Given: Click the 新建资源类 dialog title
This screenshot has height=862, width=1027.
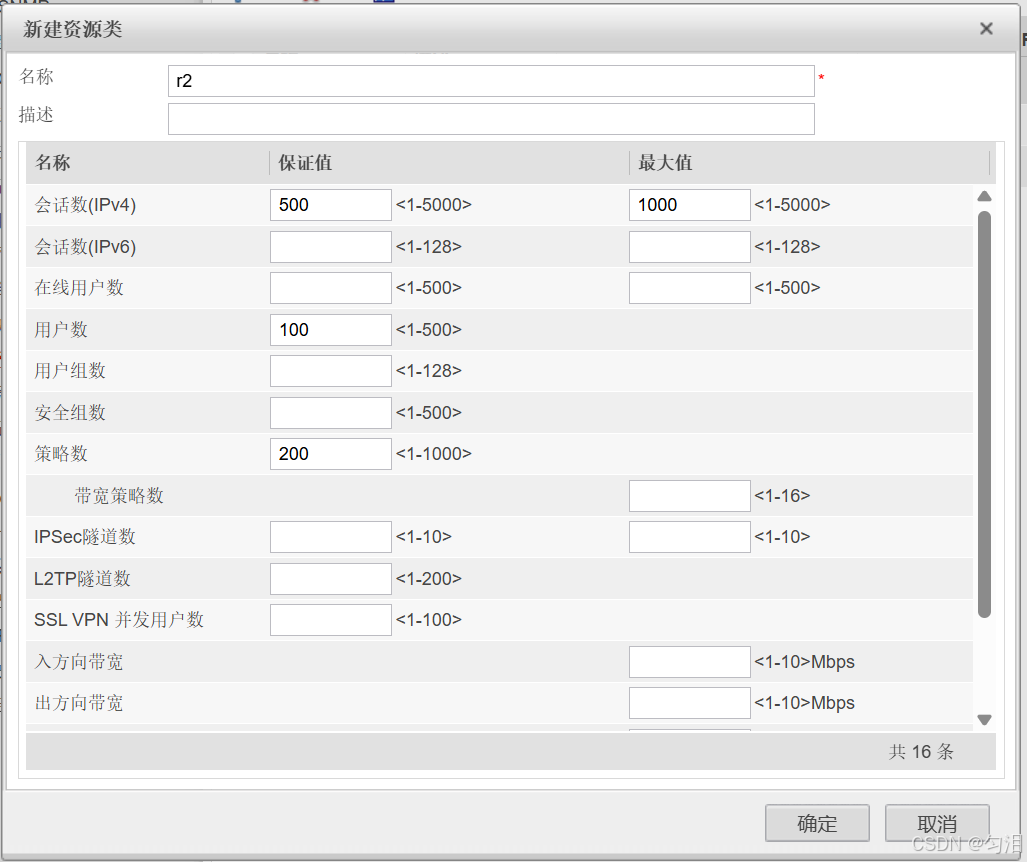Looking at the screenshot, I should pos(73,29).
